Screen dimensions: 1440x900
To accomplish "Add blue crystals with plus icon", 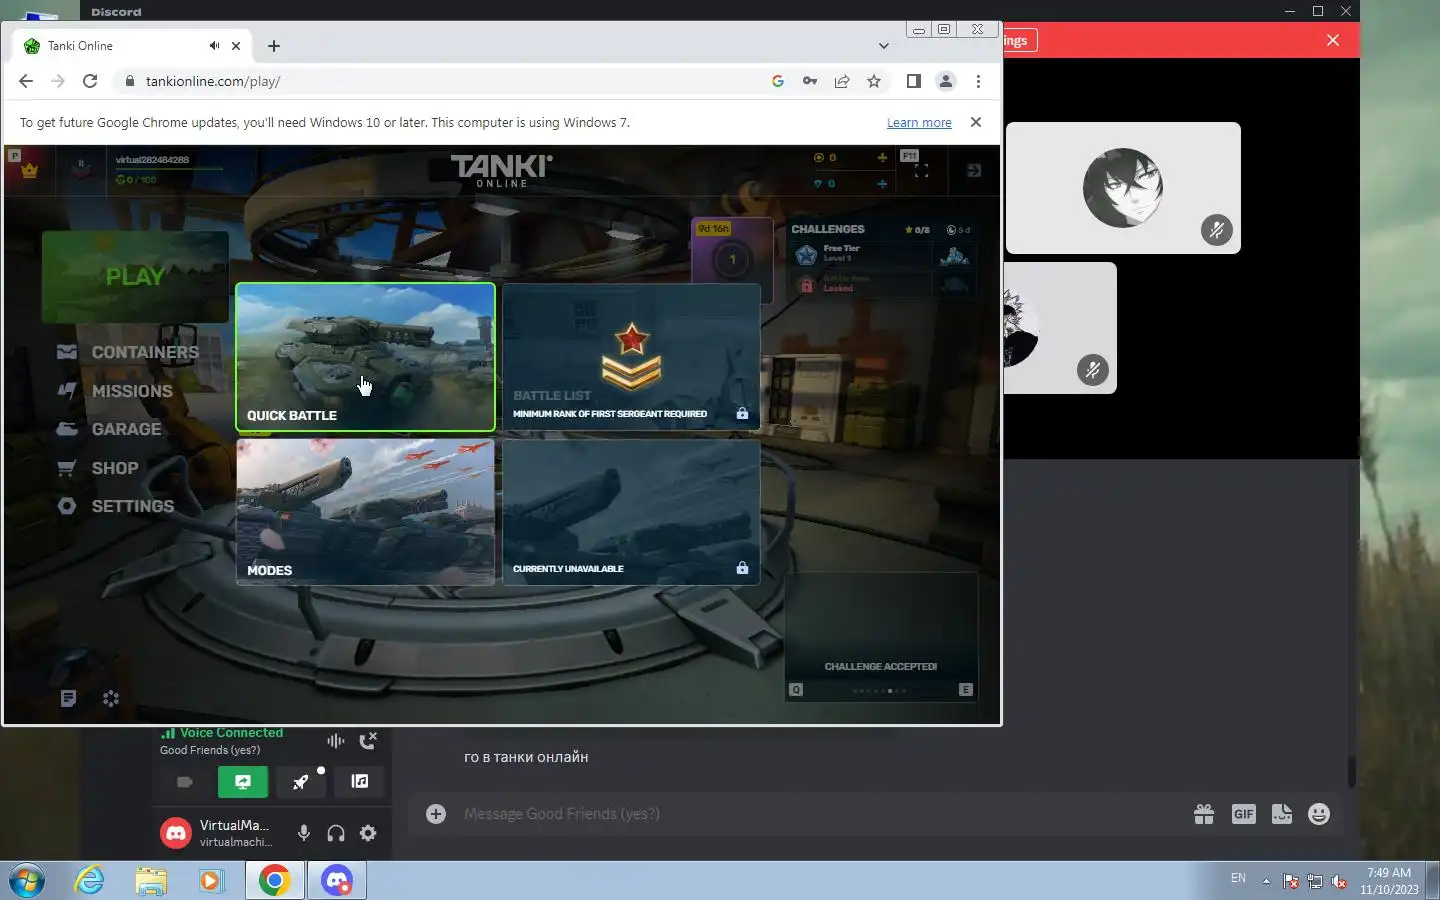I will [x=882, y=183].
